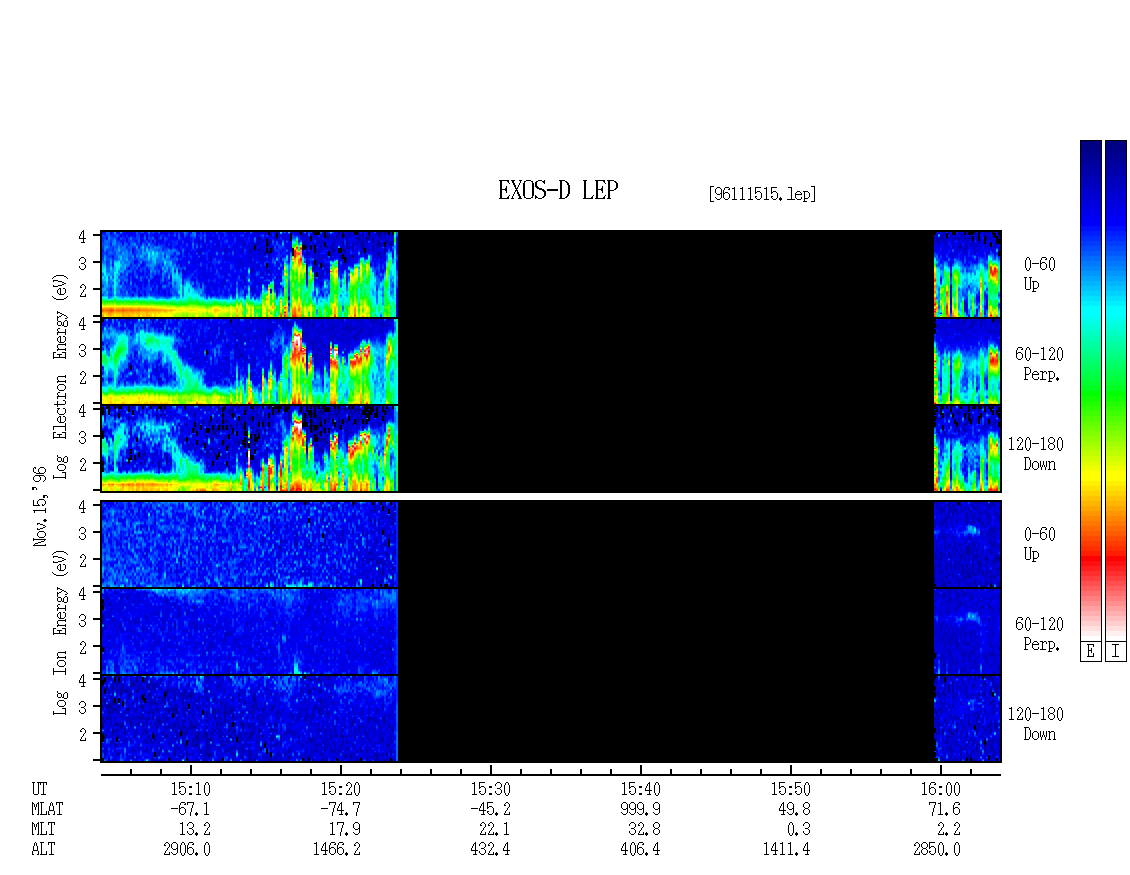Click the MLAT value -45.2
Viewport: 1130px width, 875px height.
coord(490,809)
